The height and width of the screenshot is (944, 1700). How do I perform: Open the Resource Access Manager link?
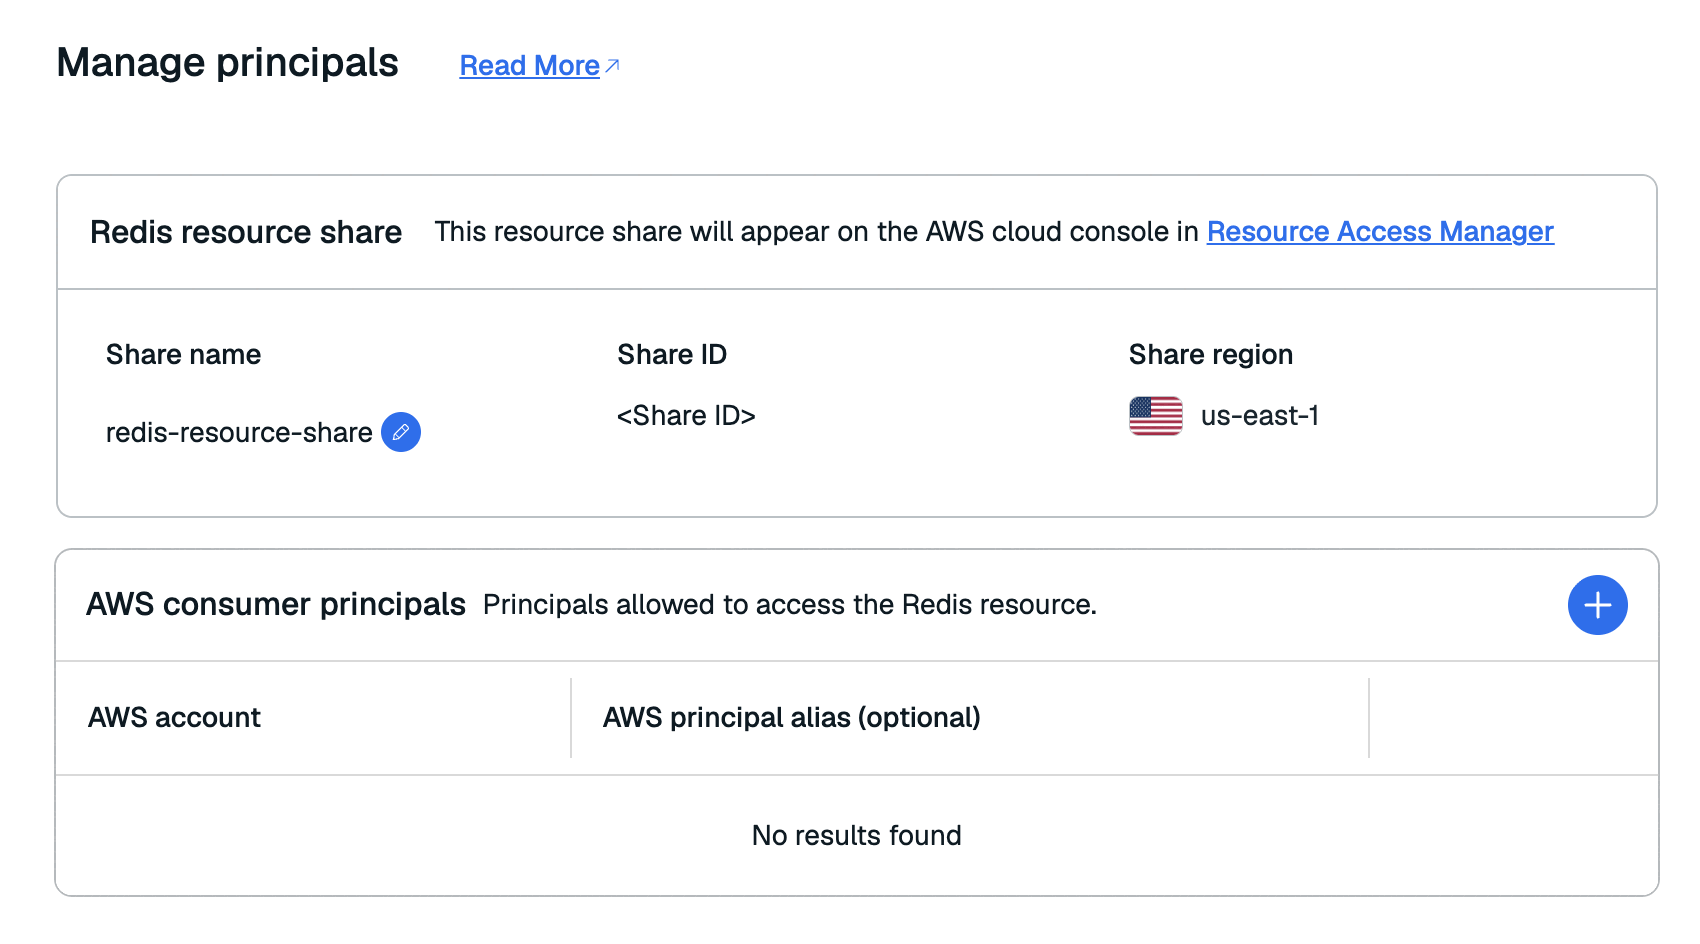(x=1380, y=232)
